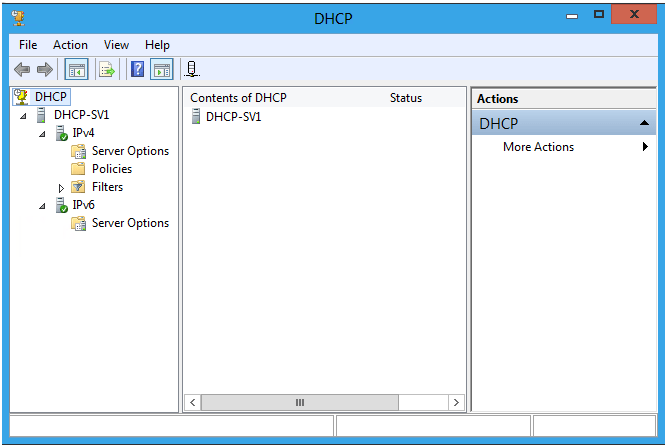667x447 pixels.
Task: Collapse the DHCP section in Actions pane
Action: point(644,123)
